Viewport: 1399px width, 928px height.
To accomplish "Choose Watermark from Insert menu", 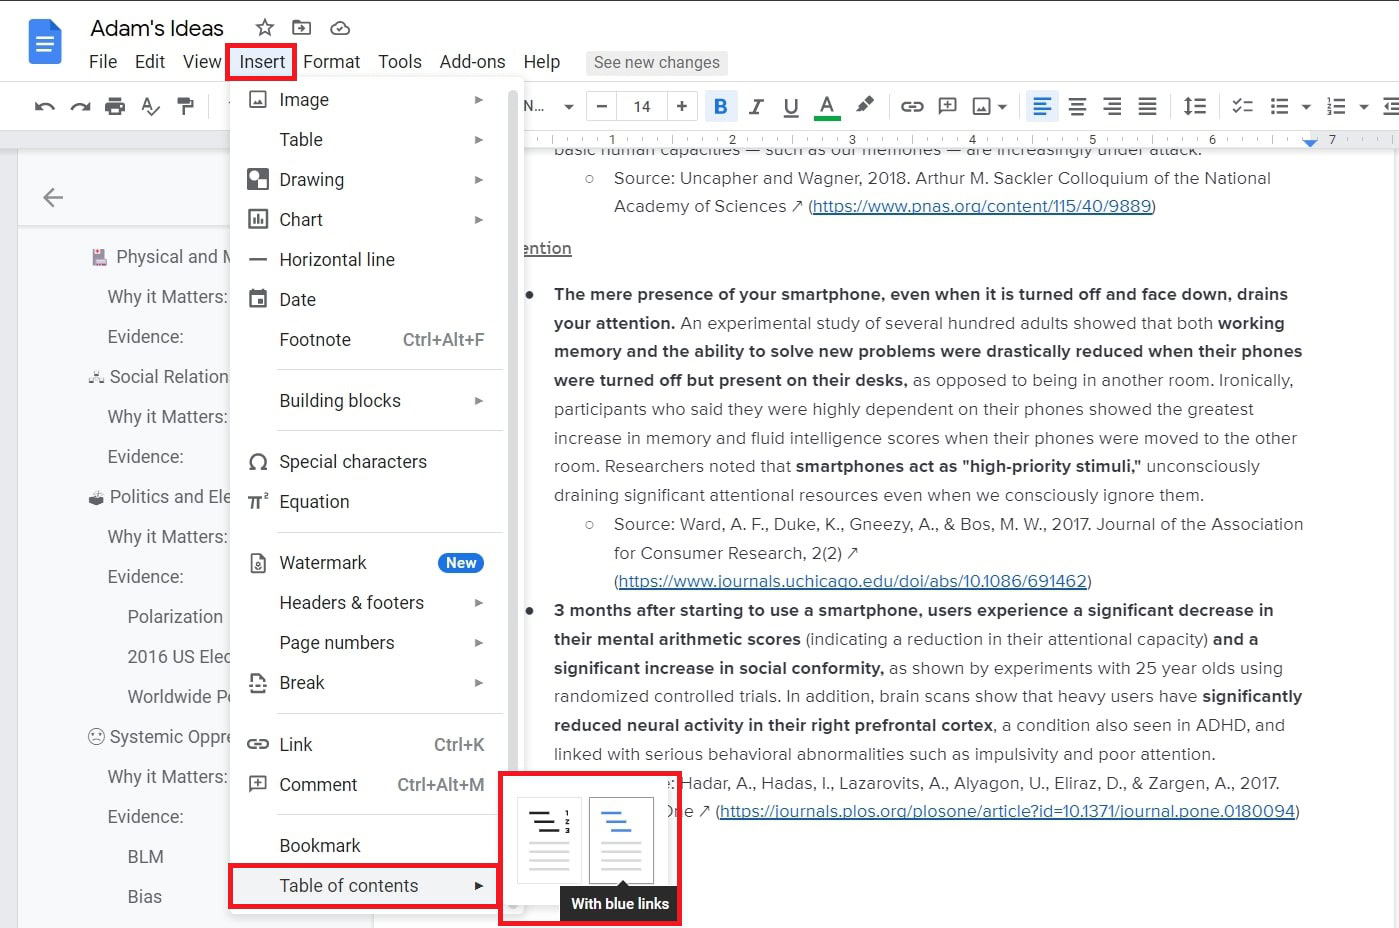I will click(x=323, y=563).
